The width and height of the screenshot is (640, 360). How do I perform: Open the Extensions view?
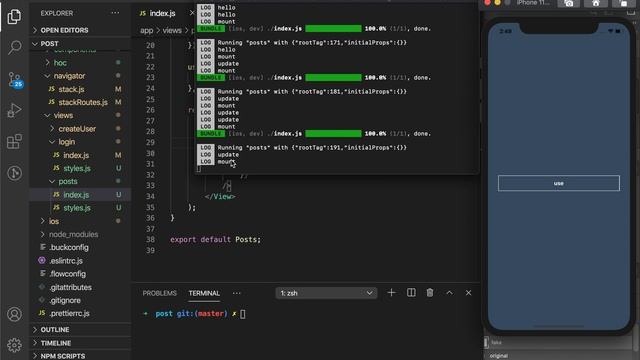click(14, 142)
